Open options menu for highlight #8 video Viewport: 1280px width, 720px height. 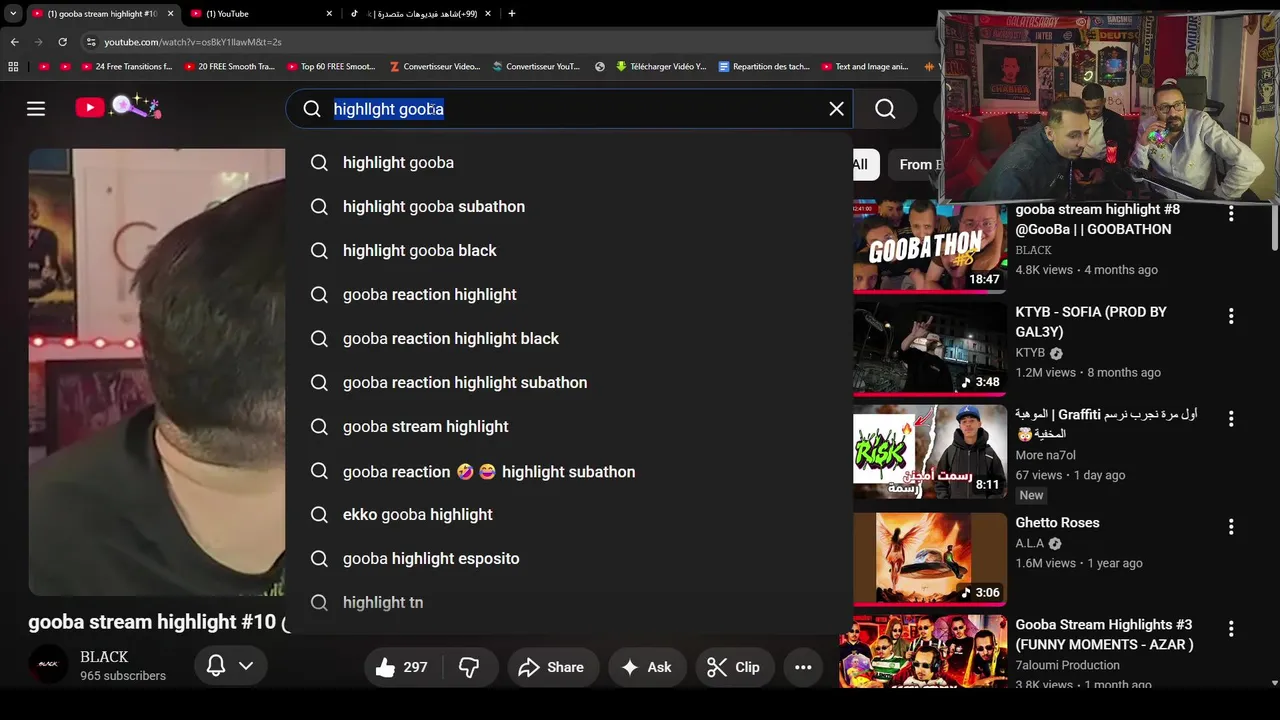click(1231, 213)
